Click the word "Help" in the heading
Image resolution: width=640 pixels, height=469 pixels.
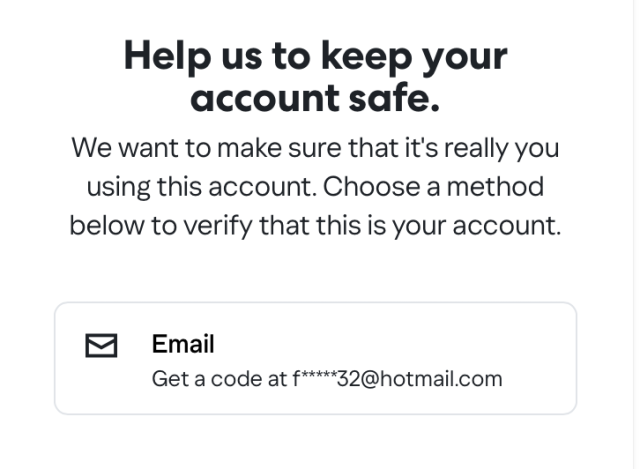click(167, 57)
